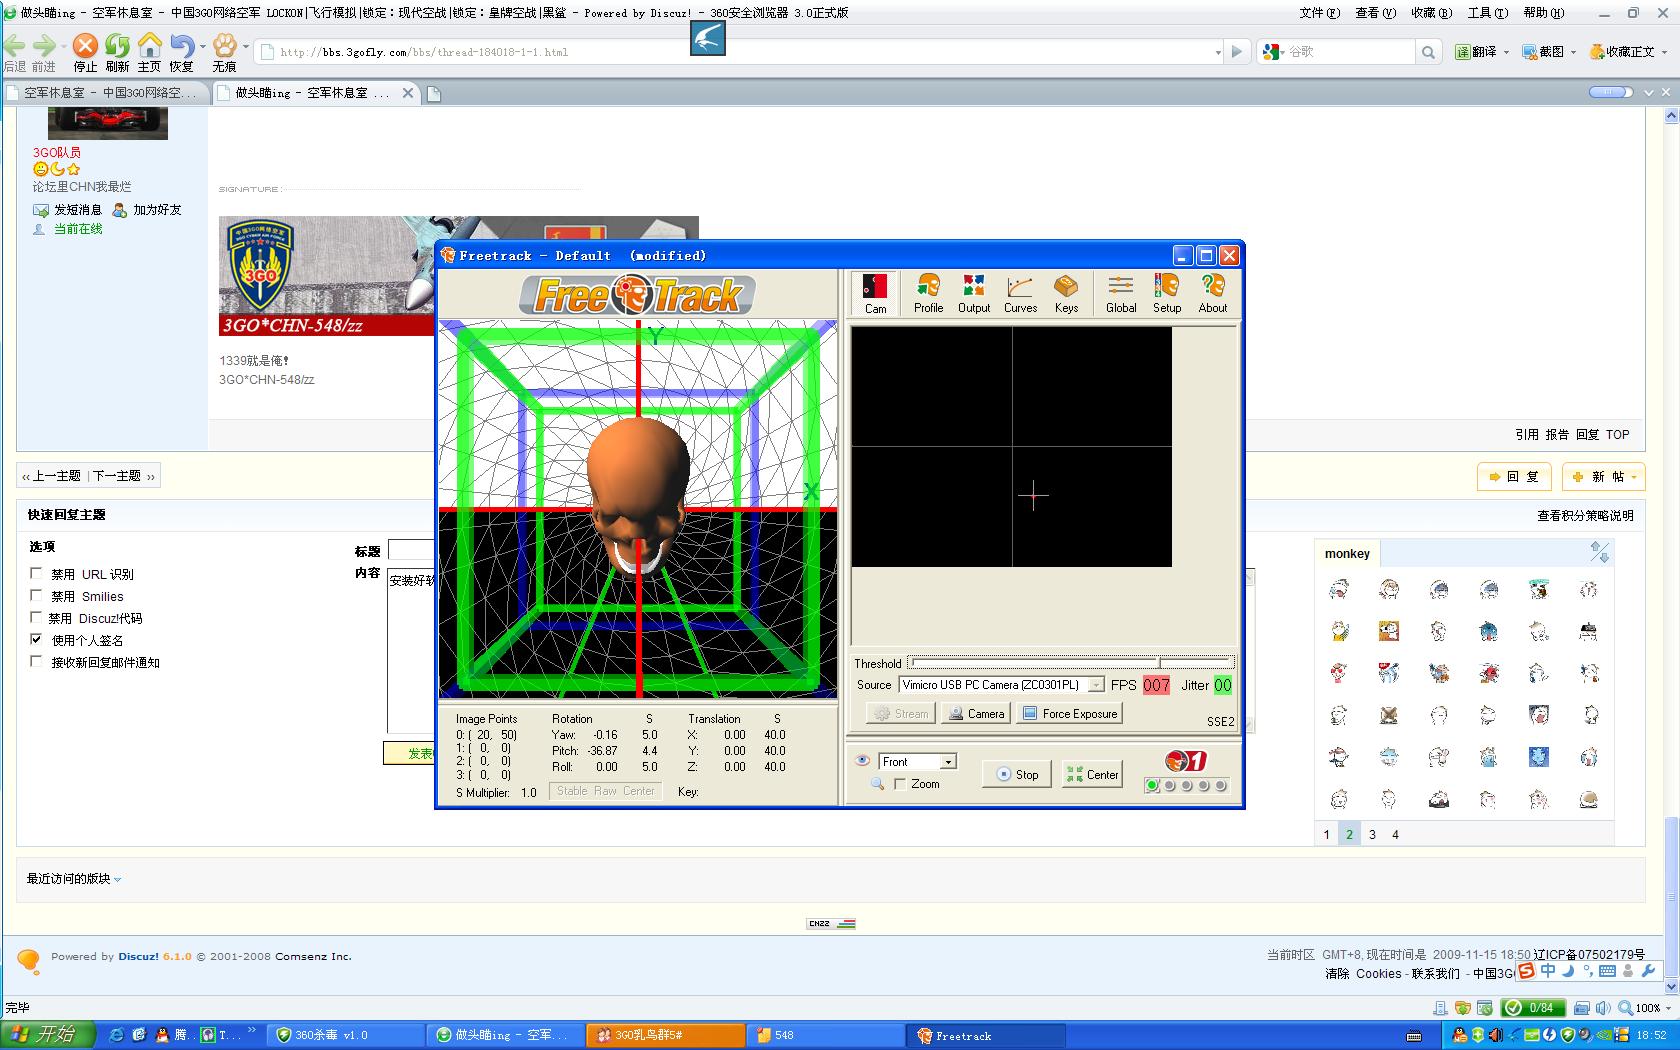Click the Freetrack profile number 1 logo
This screenshot has height=1050, width=1680.
(x=1186, y=761)
